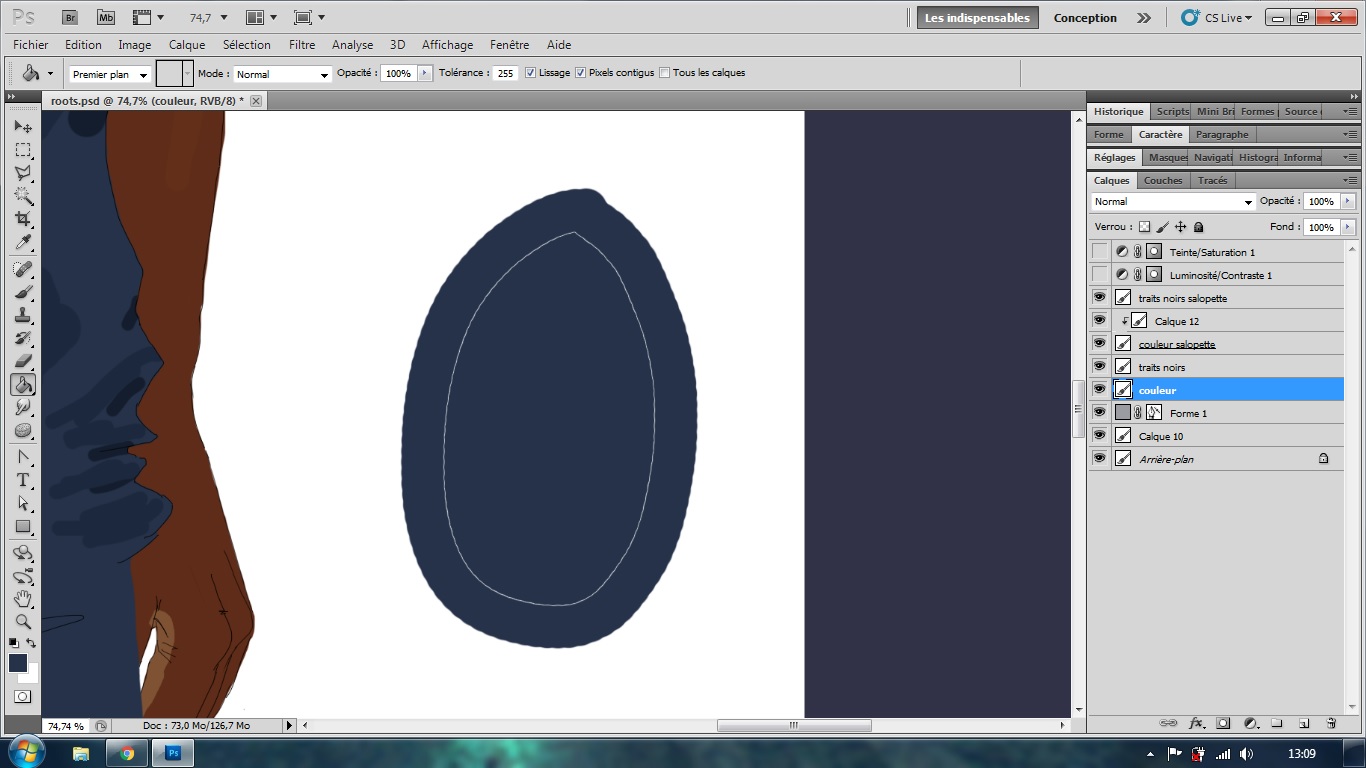Click the delete layer trash icon

pyautogui.click(x=1331, y=723)
